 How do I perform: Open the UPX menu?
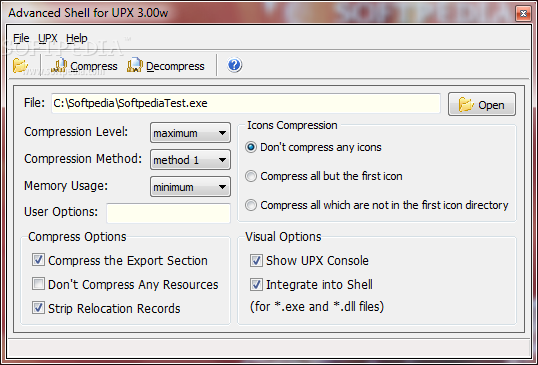48,38
